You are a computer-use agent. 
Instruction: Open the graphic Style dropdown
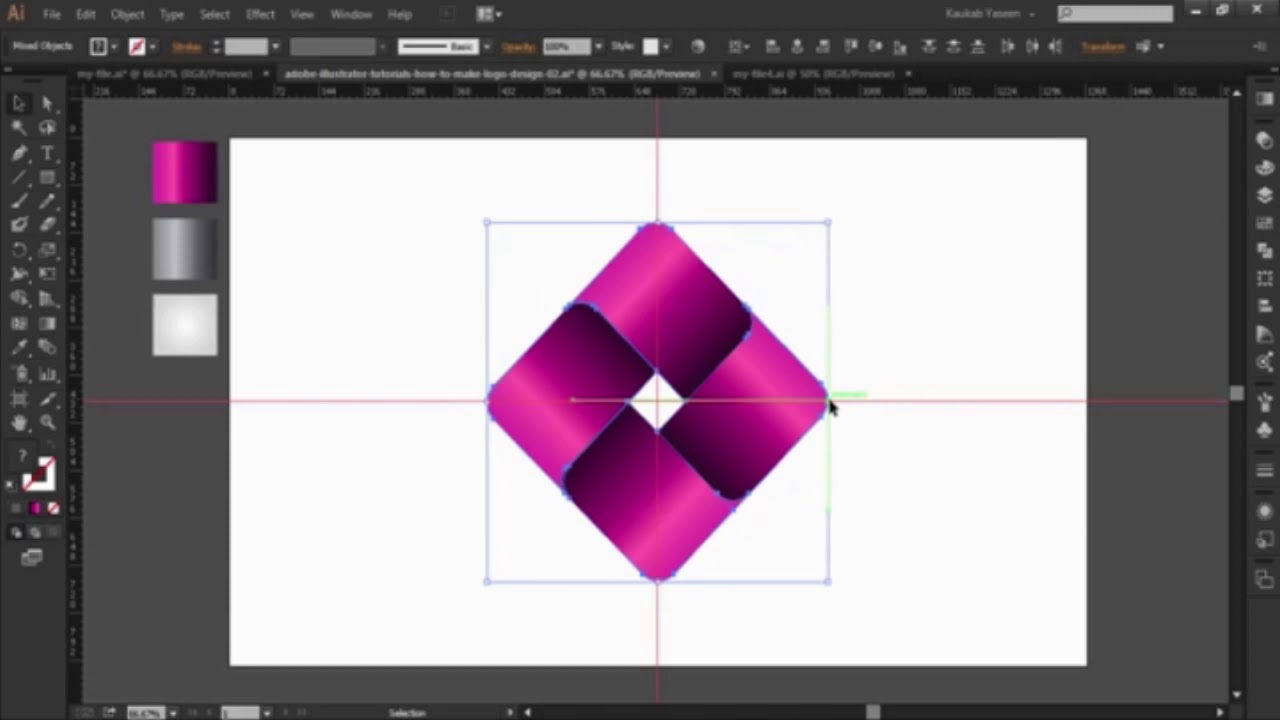666,46
